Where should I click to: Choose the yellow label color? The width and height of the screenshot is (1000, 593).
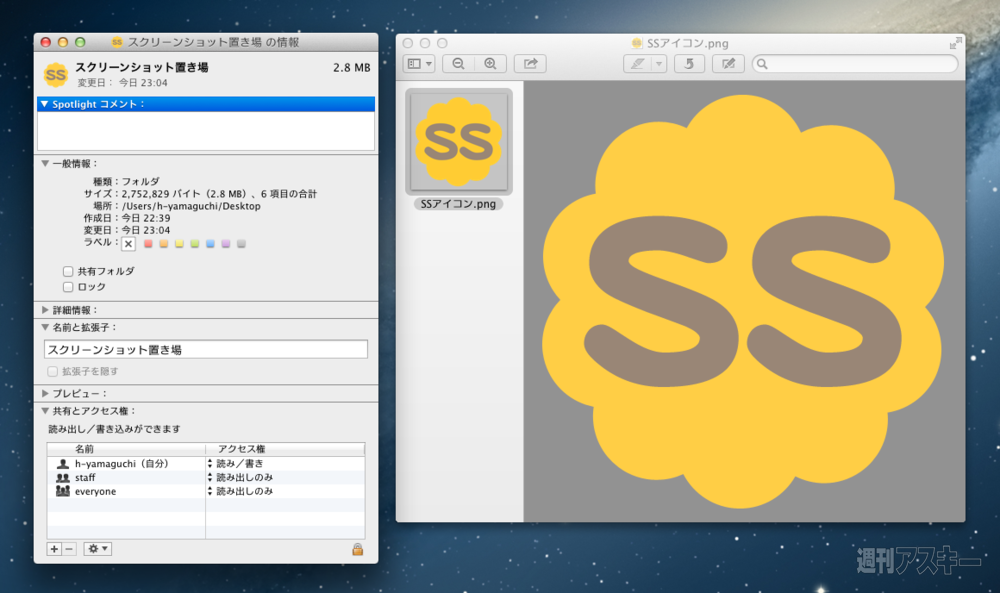point(179,244)
